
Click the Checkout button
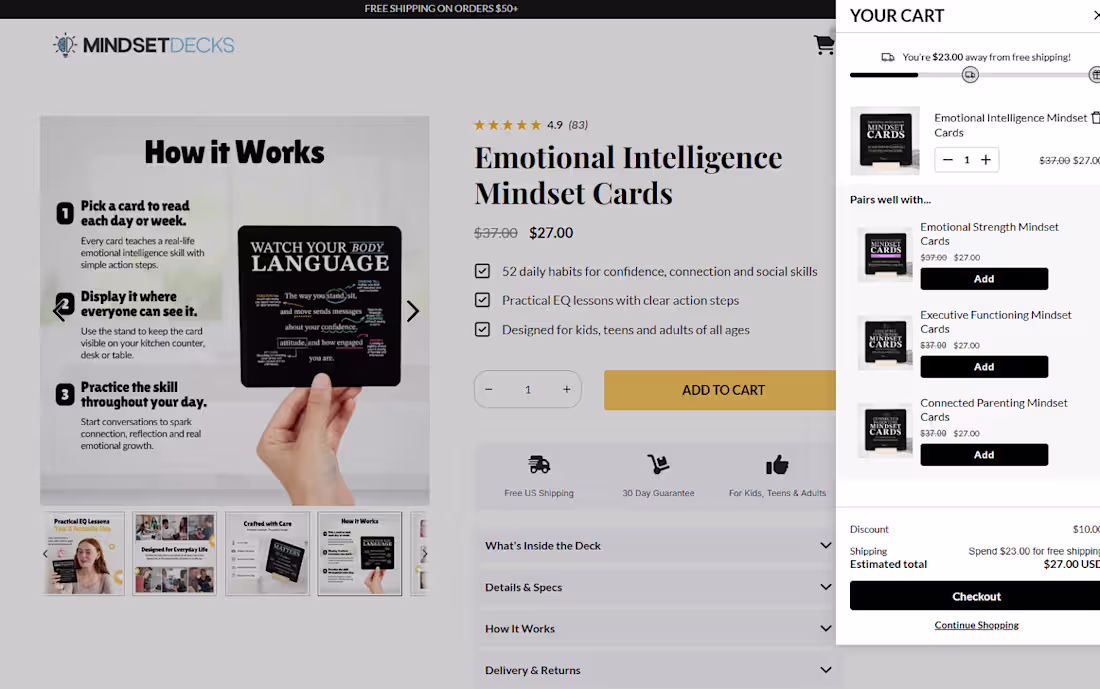click(x=976, y=596)
